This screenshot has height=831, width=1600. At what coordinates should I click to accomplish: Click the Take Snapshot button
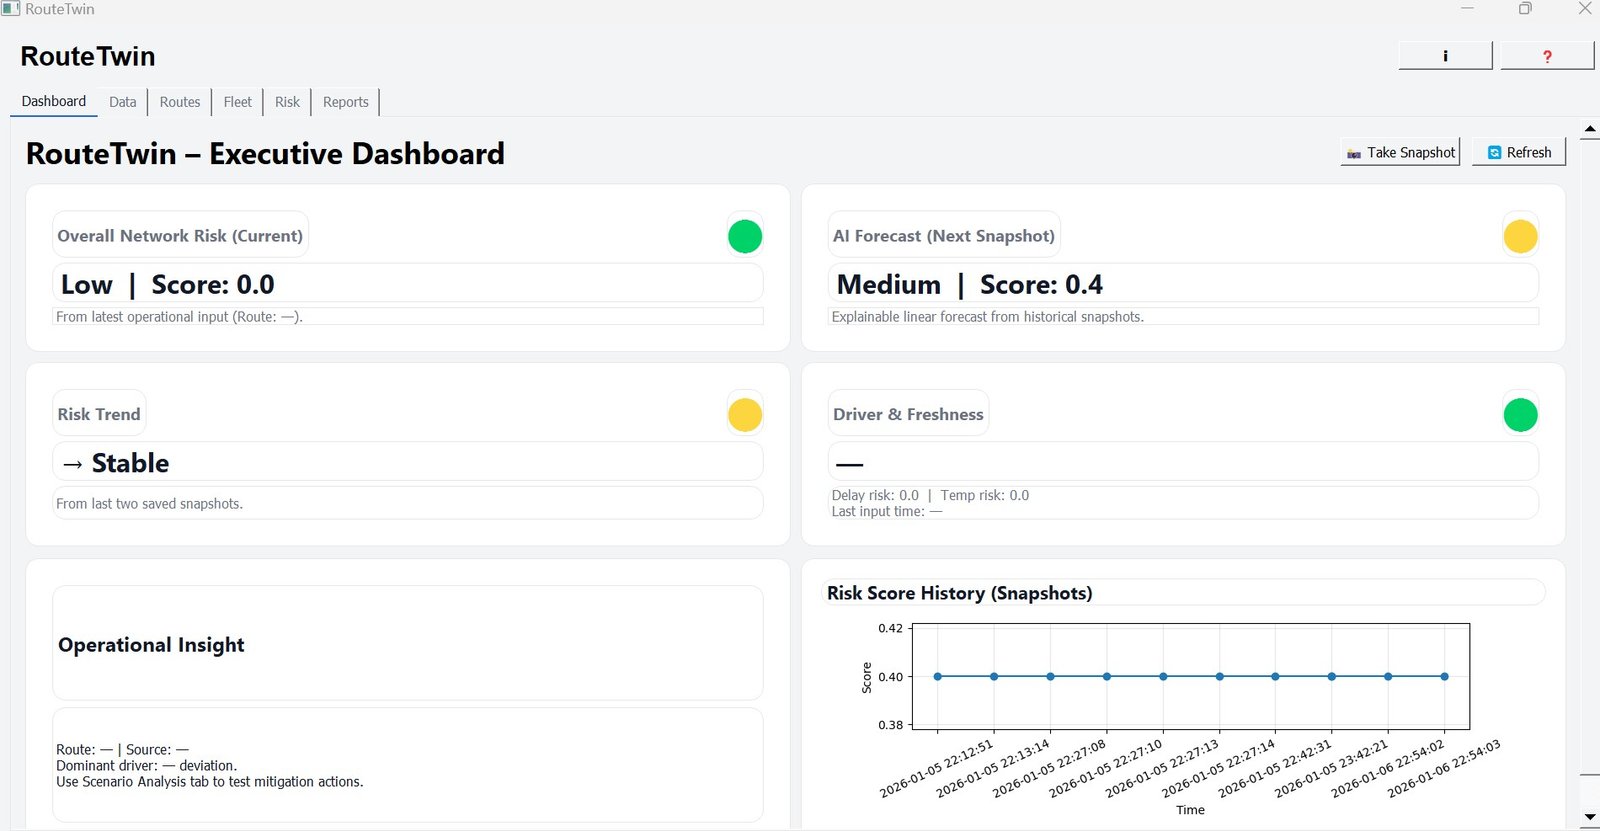click(x=1400, y=152)
